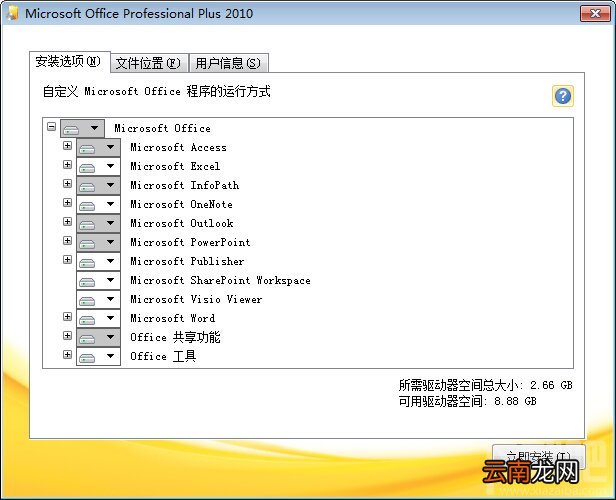This screenshot has height=500, width=616.
Task: Open install option dropdown for Microsoft PowerPoint
Action: point(98,242)
